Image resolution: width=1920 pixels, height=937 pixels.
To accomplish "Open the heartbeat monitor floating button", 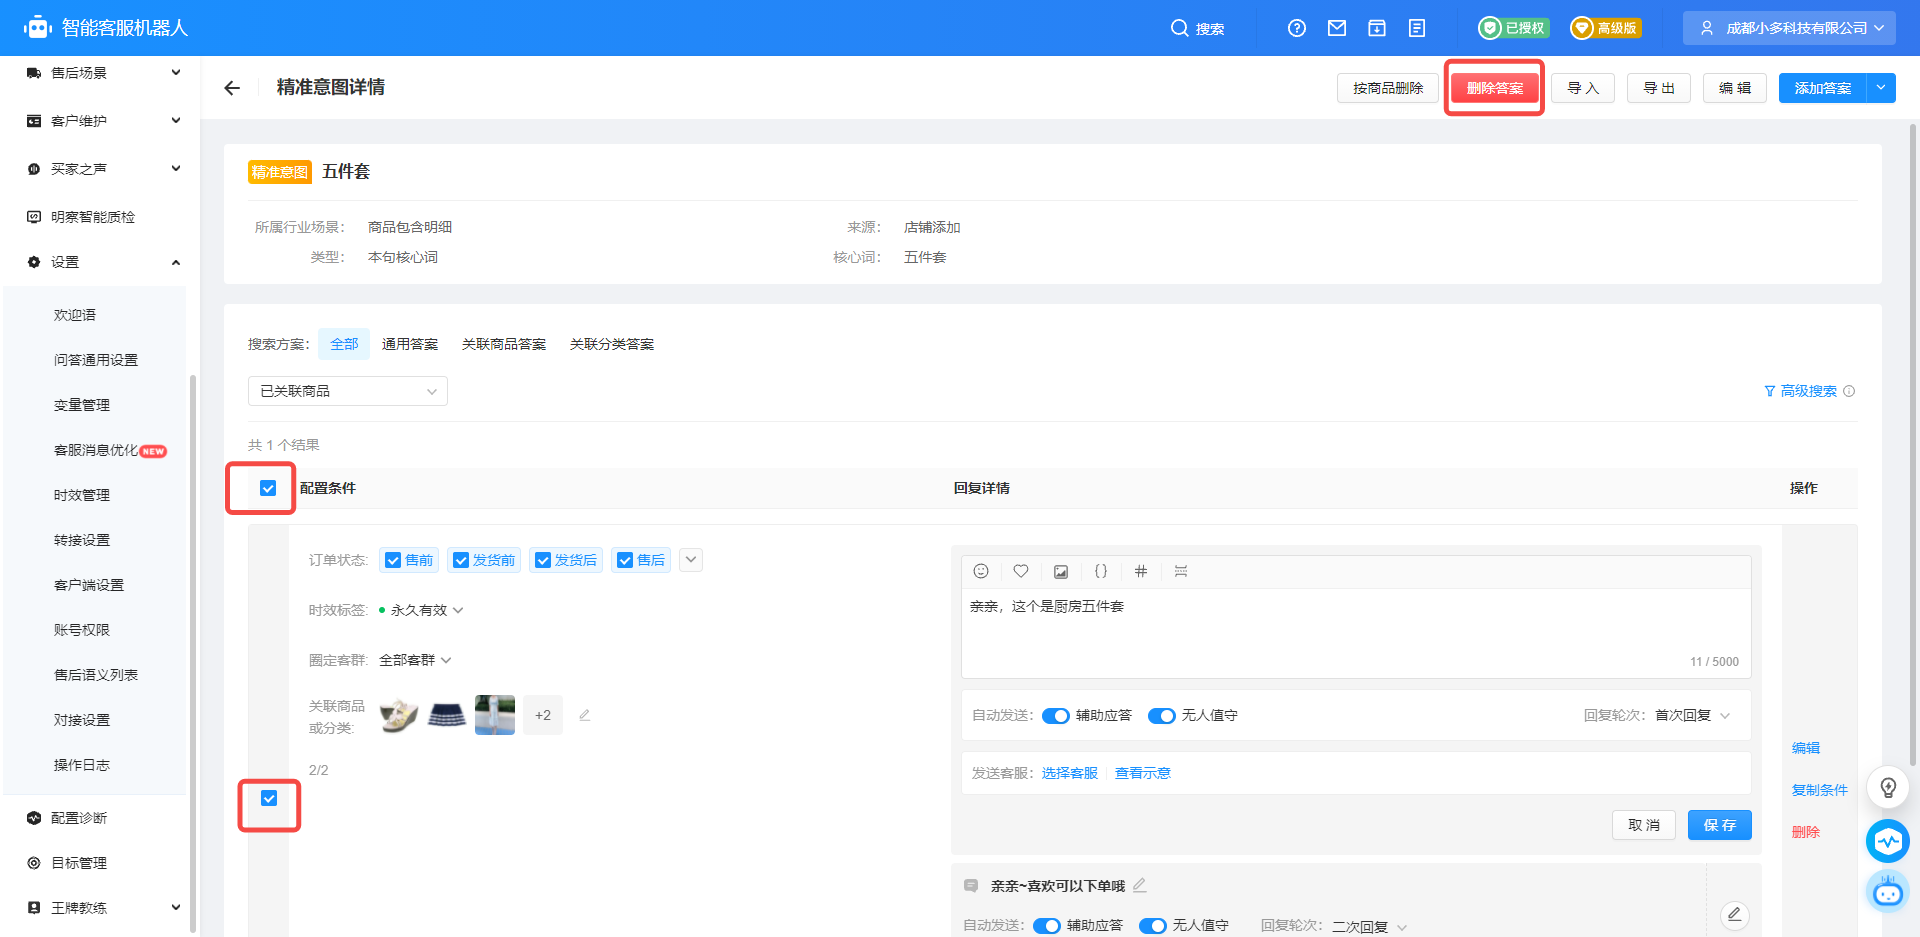I will point(1888,841).
